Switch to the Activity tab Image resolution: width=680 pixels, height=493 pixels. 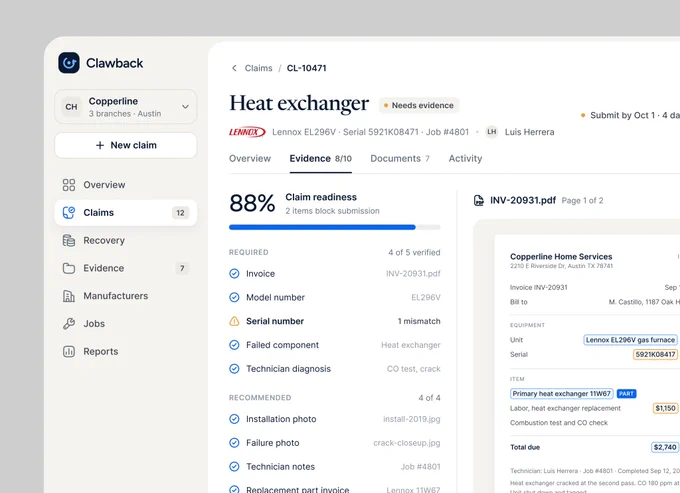(x=465, y=159)
